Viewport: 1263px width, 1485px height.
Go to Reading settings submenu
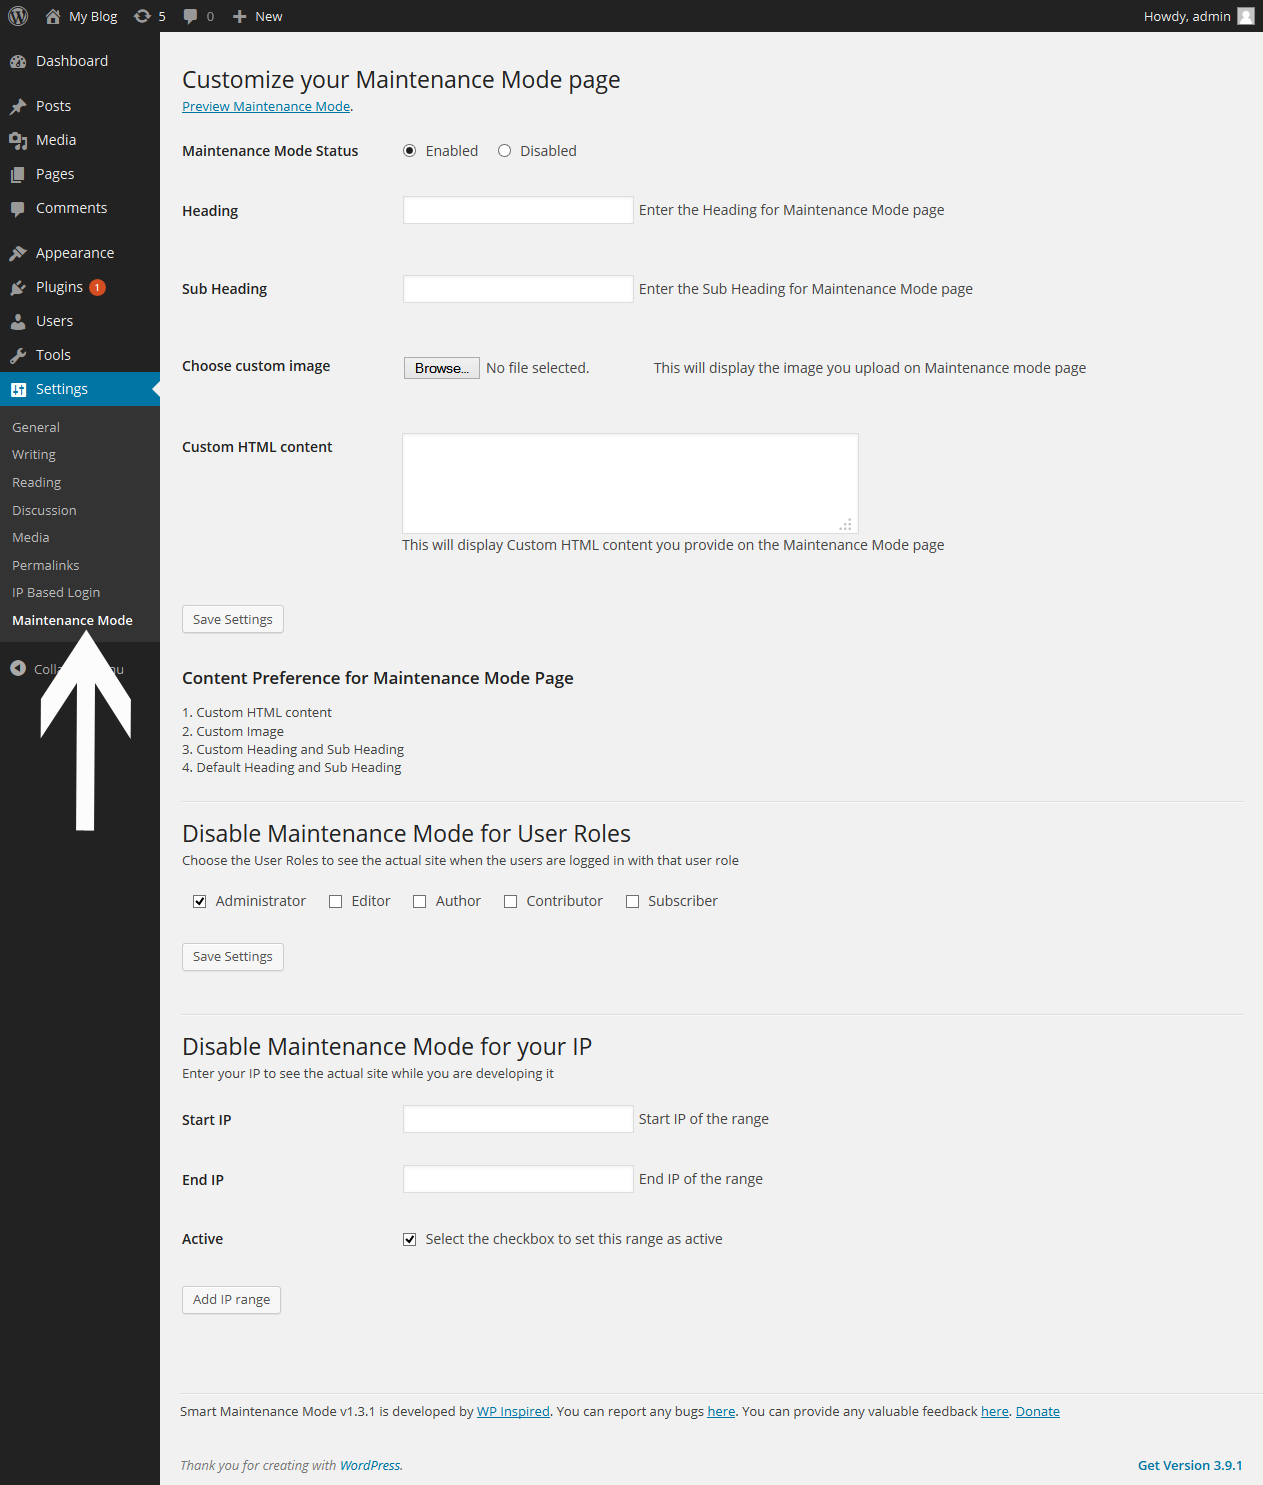[x=37, y=483]
